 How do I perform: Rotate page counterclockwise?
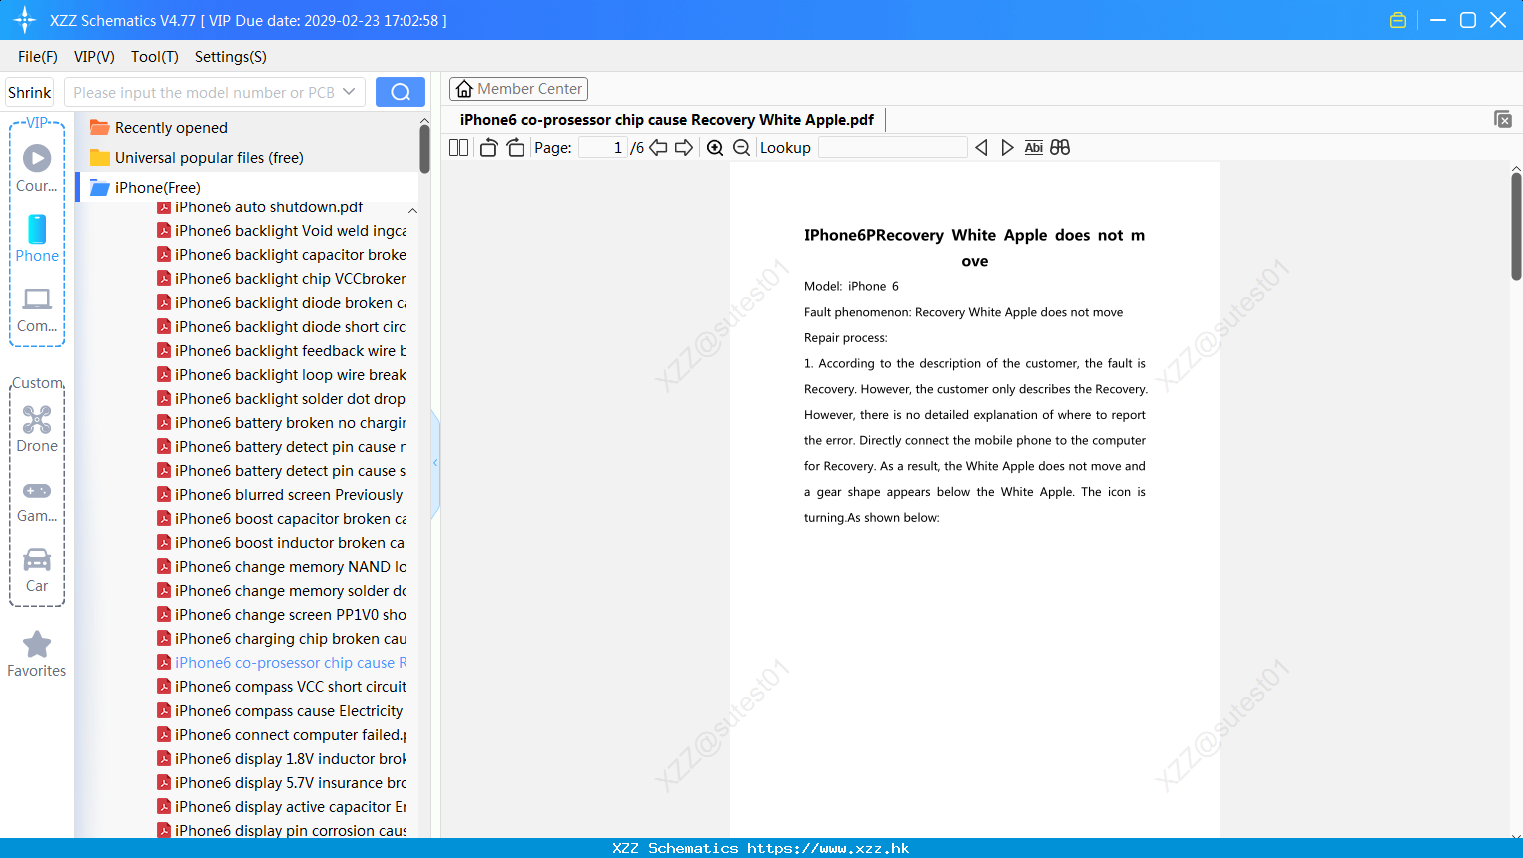[x=488, y=147]
